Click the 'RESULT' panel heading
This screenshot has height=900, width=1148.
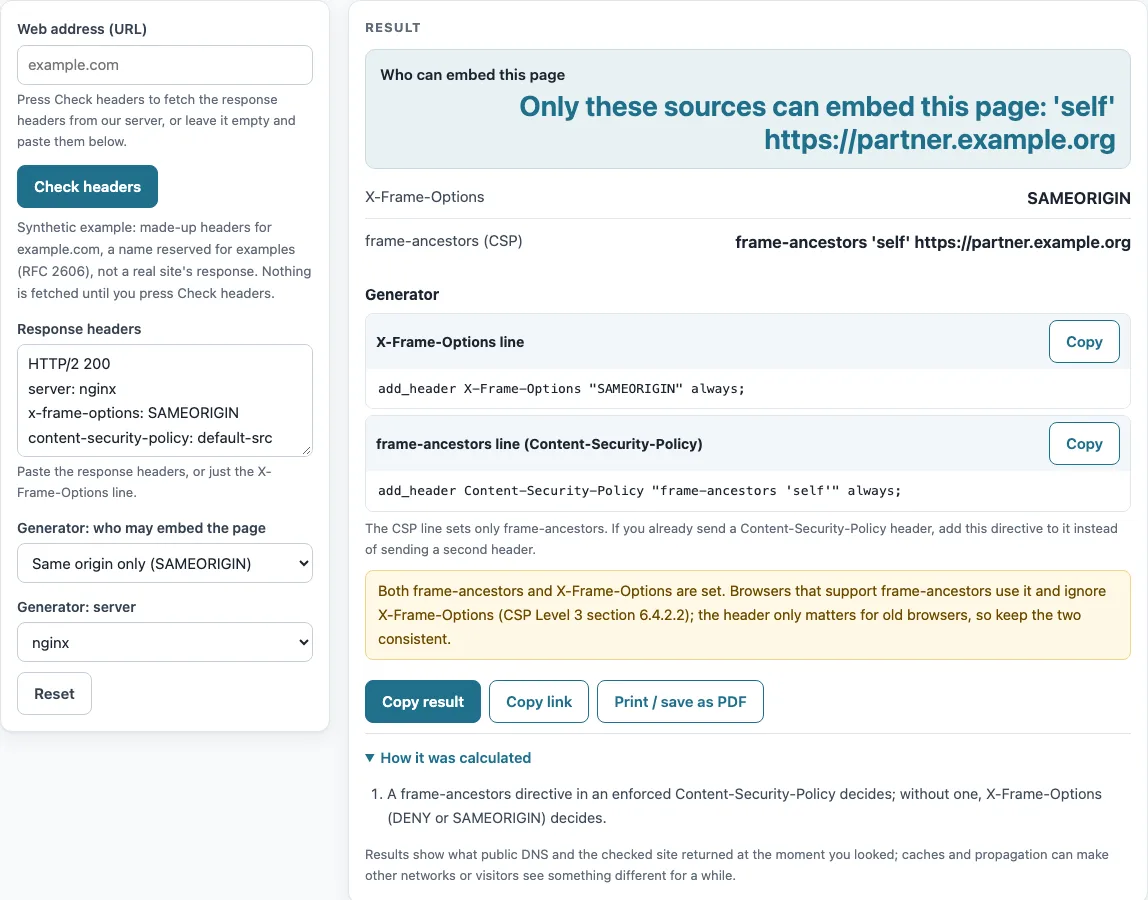(393, 28)
